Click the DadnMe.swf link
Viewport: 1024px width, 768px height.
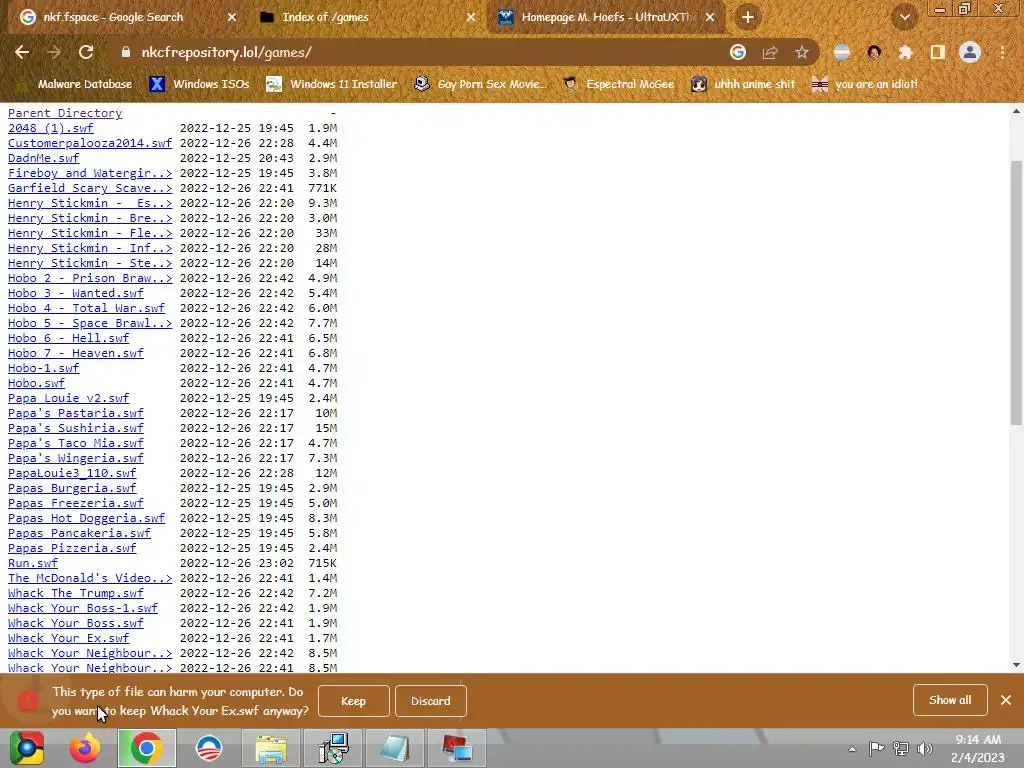[43, 158]
